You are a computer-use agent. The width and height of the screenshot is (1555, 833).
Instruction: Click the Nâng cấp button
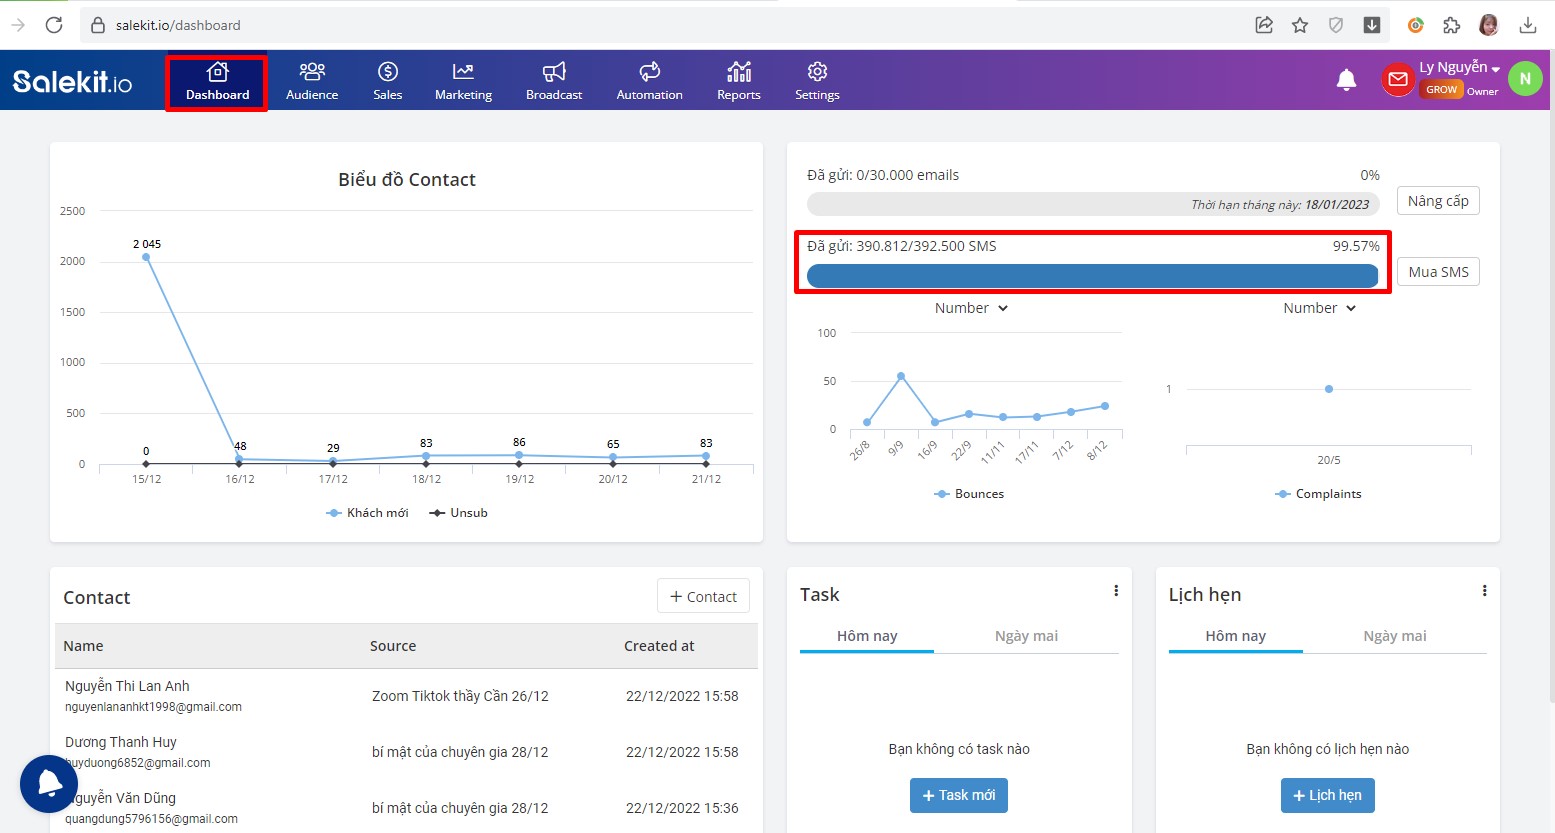click(1438, 201)
